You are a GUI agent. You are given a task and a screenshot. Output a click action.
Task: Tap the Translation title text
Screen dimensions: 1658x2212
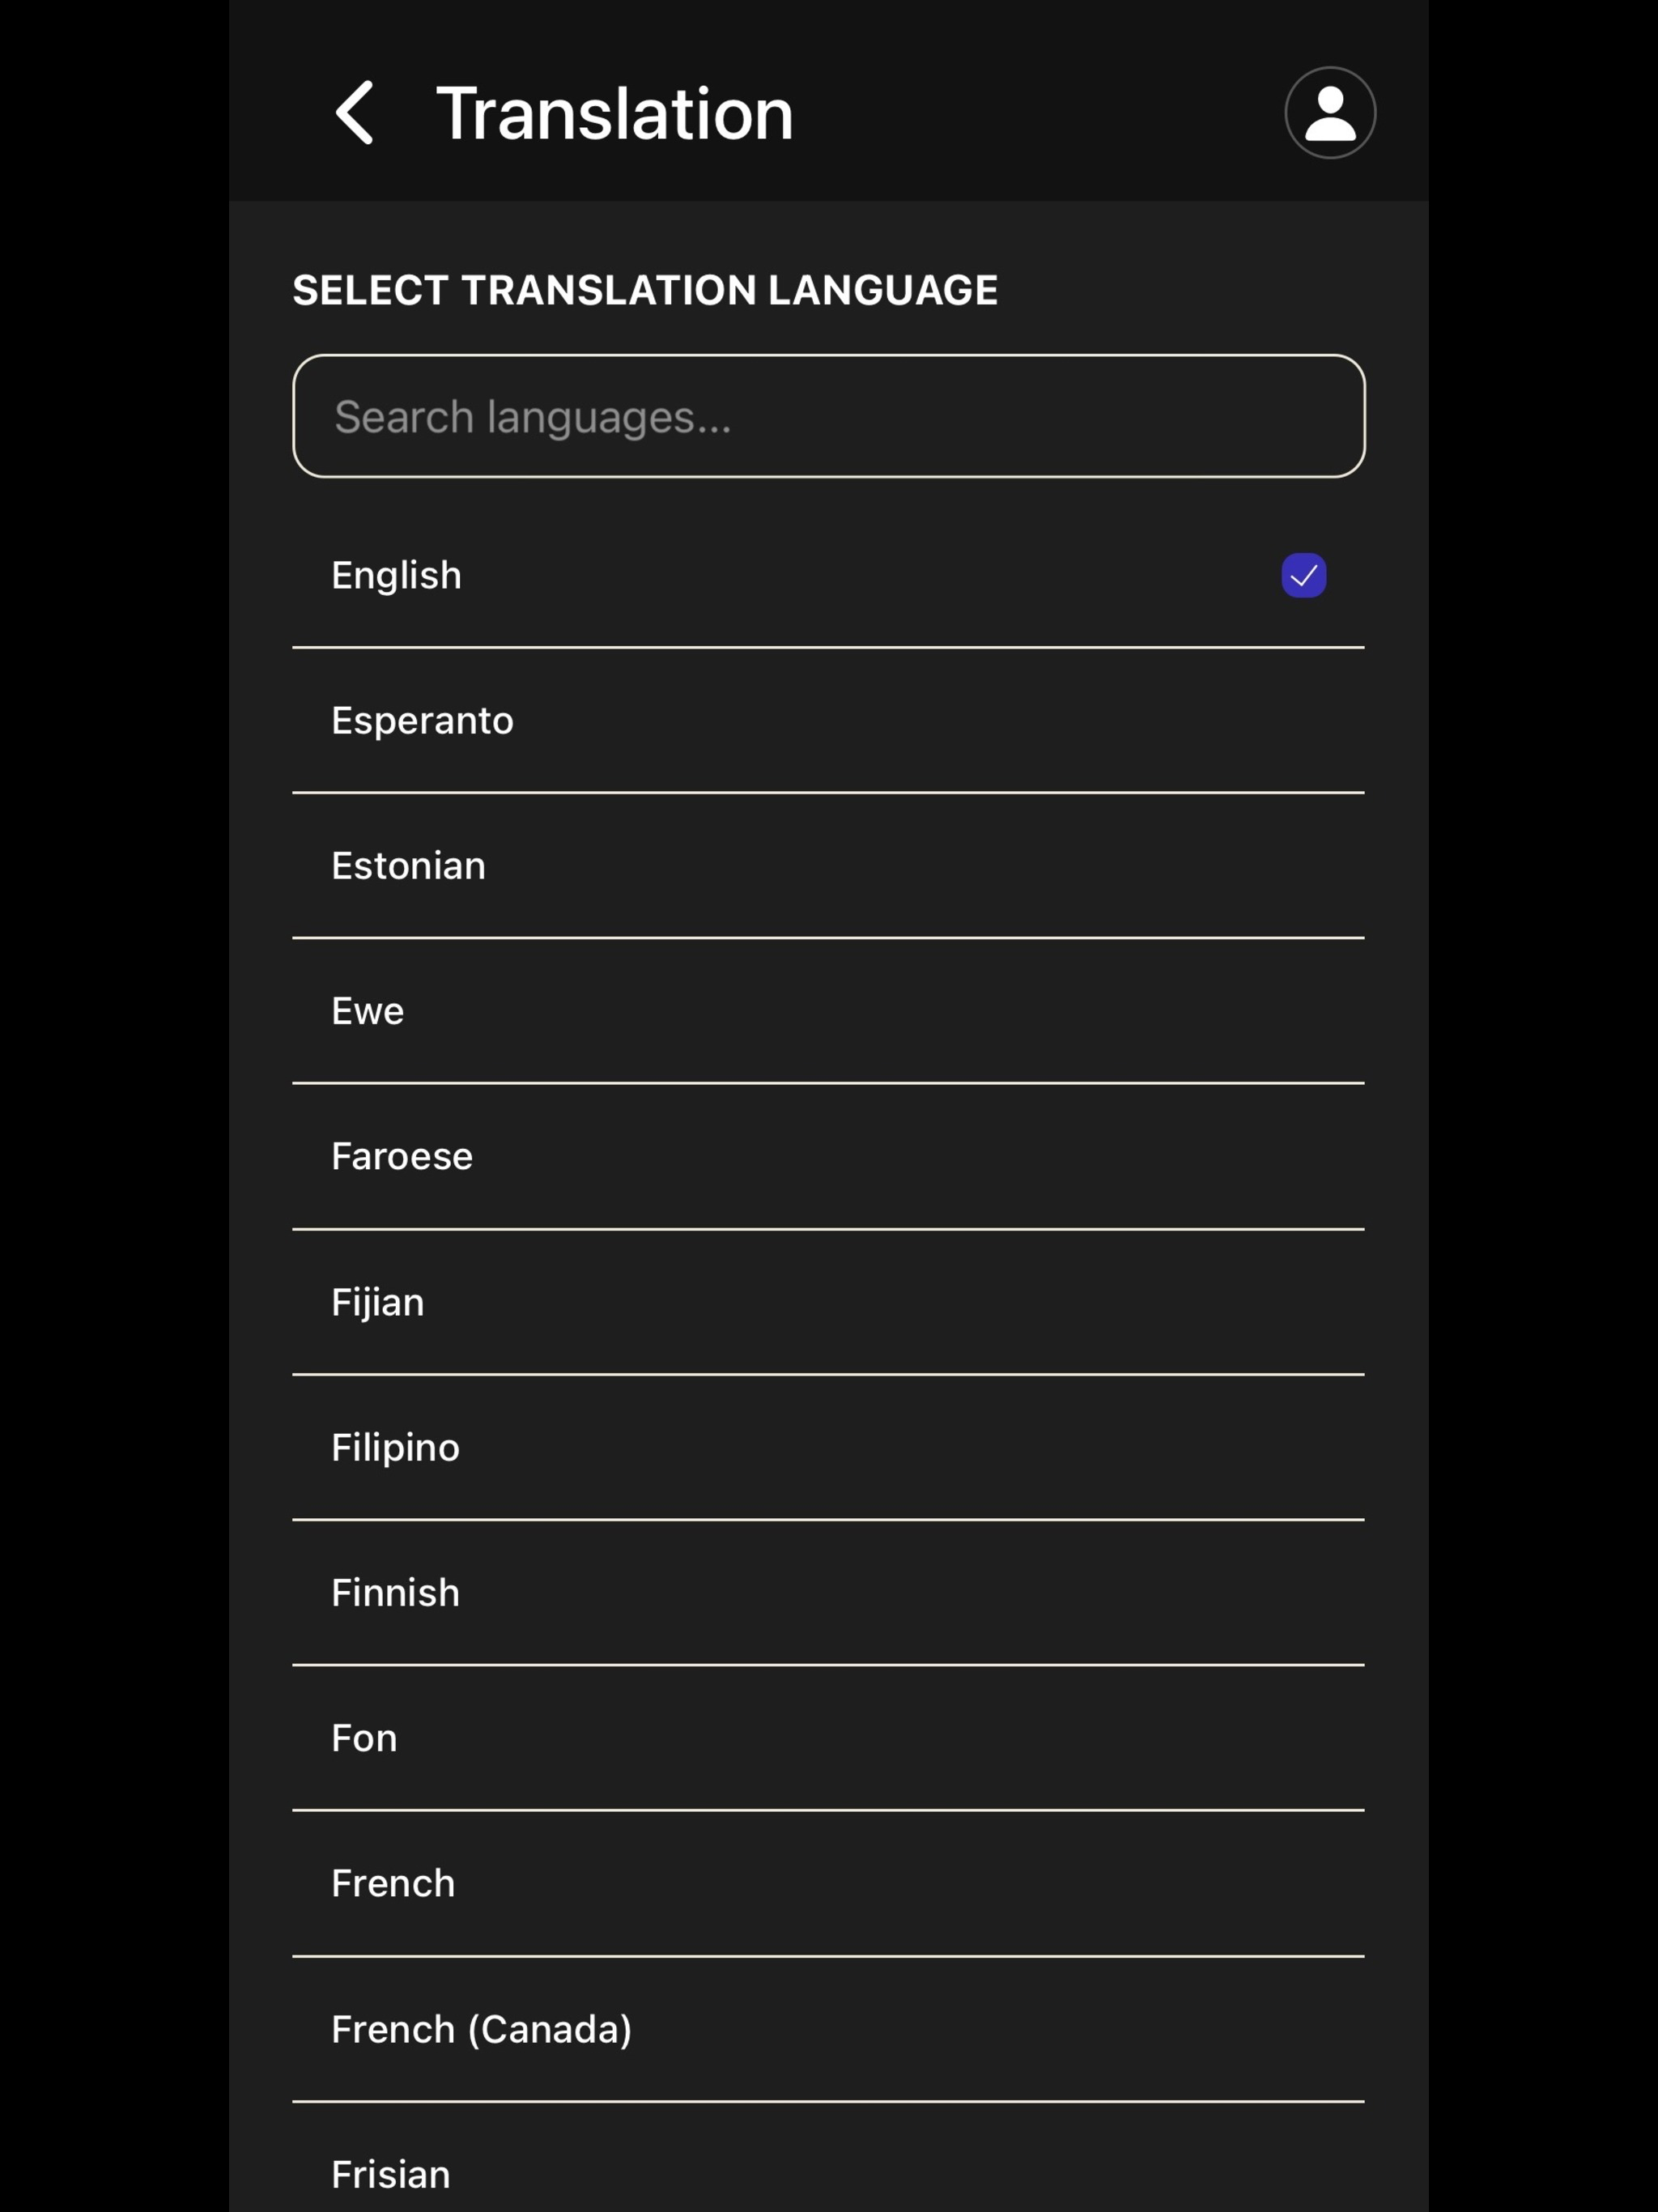[x=615, y=112]
